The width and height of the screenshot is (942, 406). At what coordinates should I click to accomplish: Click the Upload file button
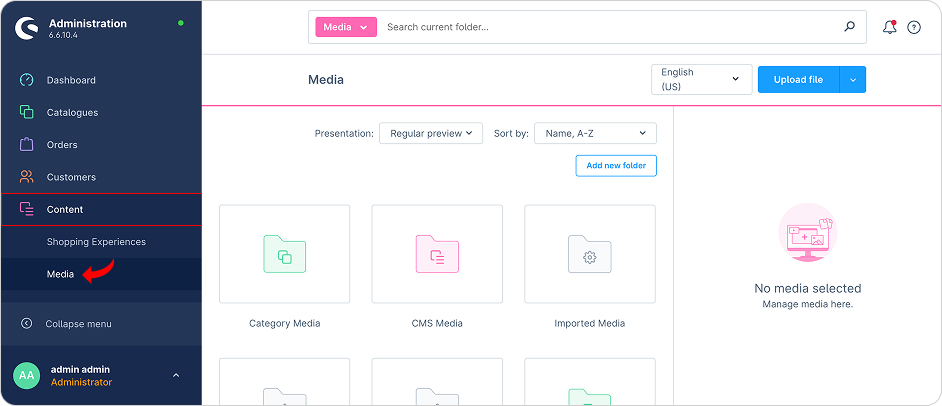tap(798, 80)
